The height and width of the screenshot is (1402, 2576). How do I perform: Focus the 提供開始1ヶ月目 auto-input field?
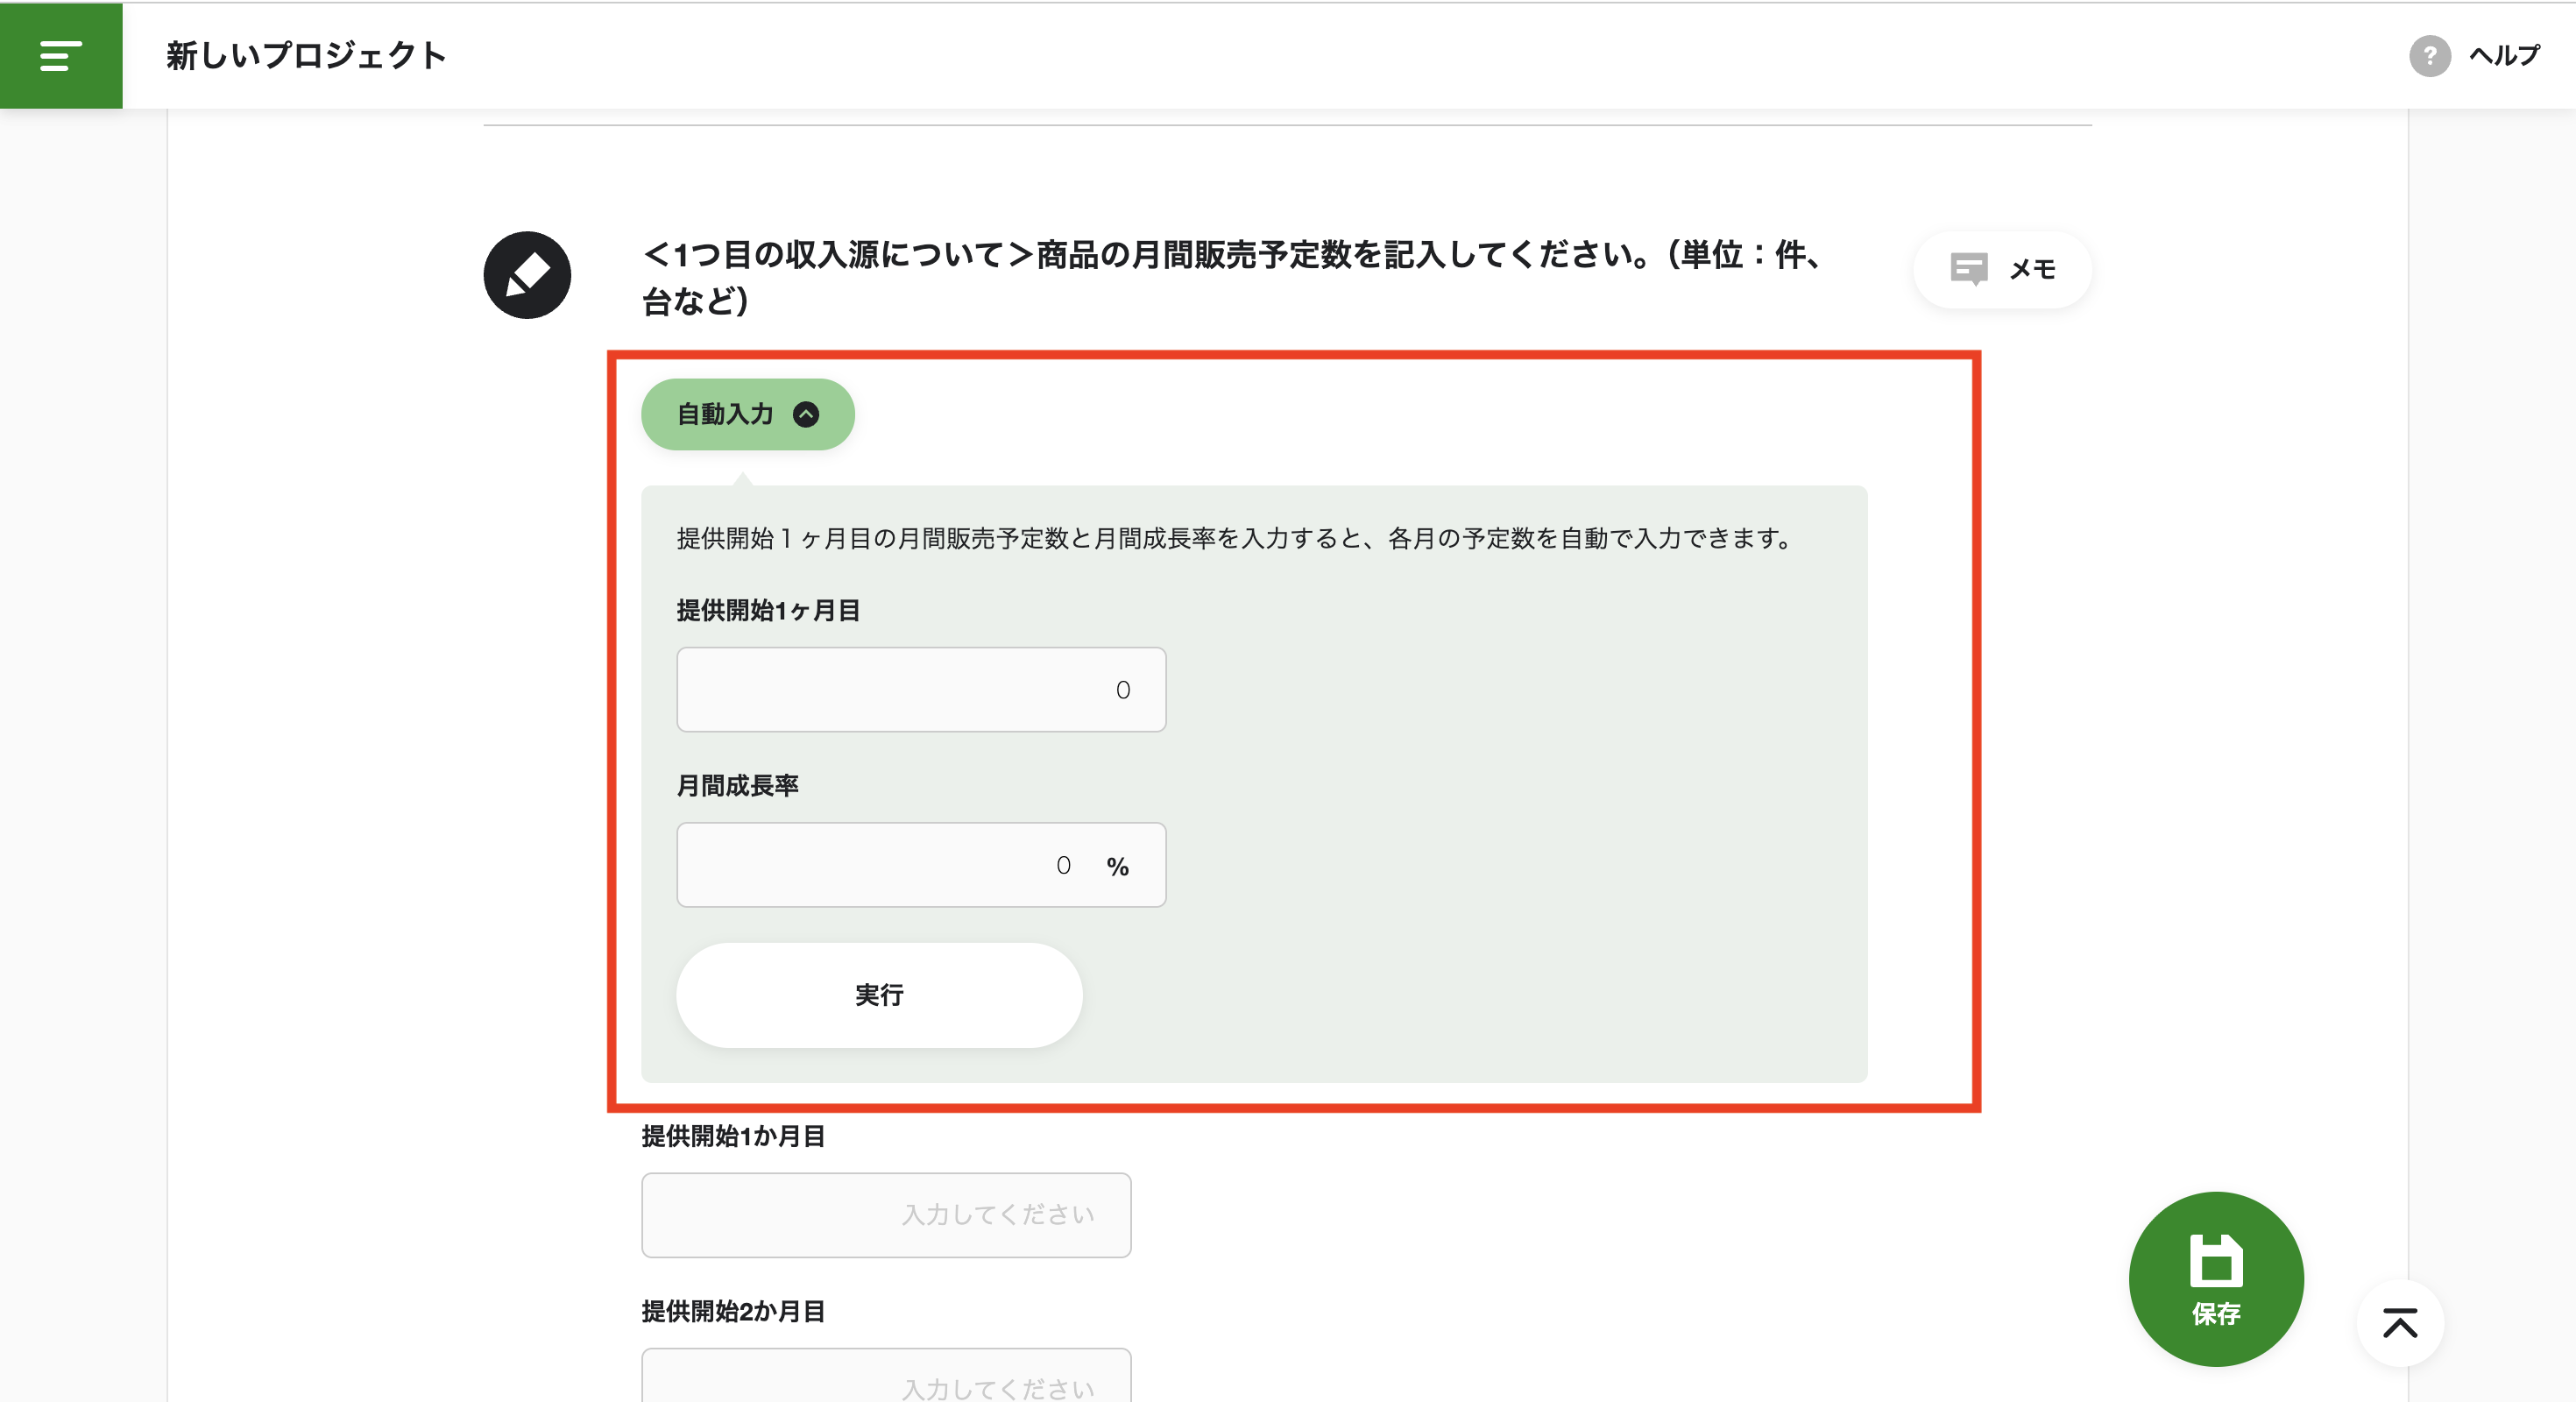pyautogui.click(x=920, y=690)
